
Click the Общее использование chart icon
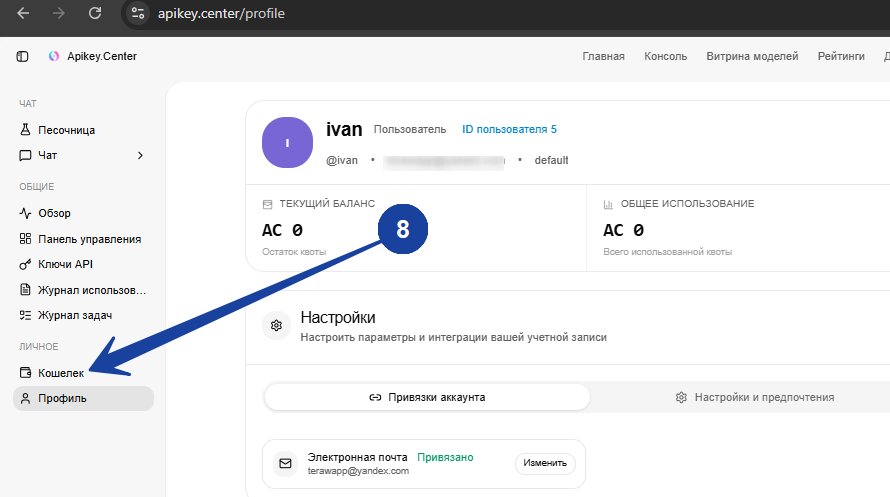click(x=608, y=204)
